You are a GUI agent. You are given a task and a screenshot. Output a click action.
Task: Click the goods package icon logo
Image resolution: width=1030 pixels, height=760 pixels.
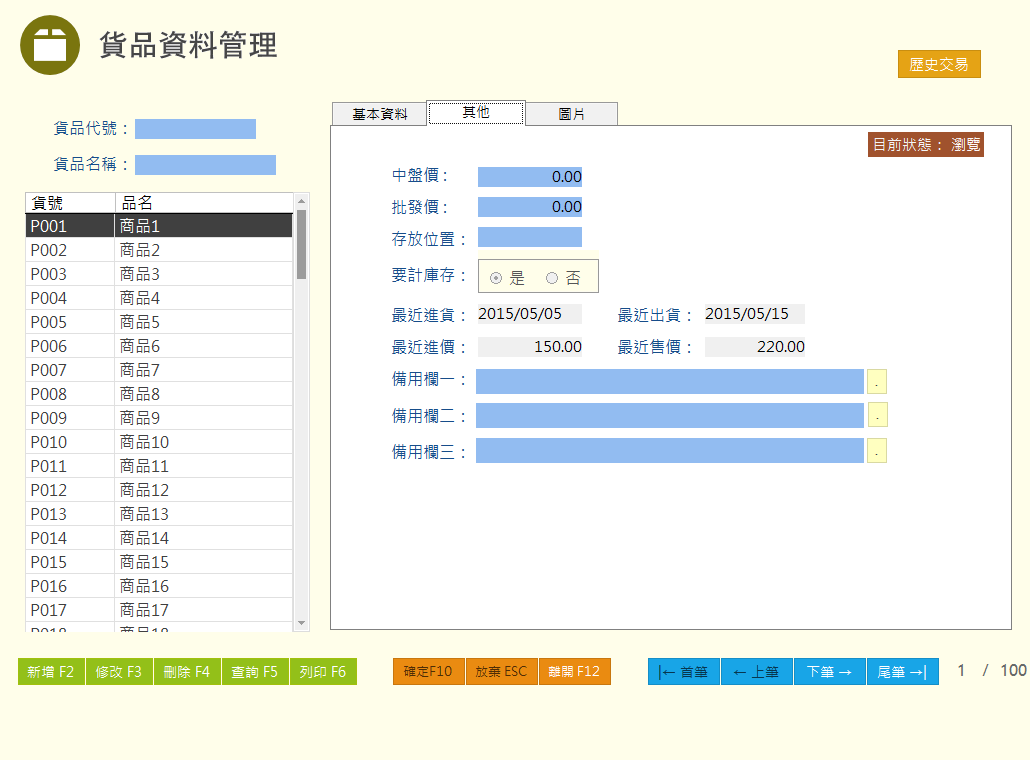[x=50, y=45]
